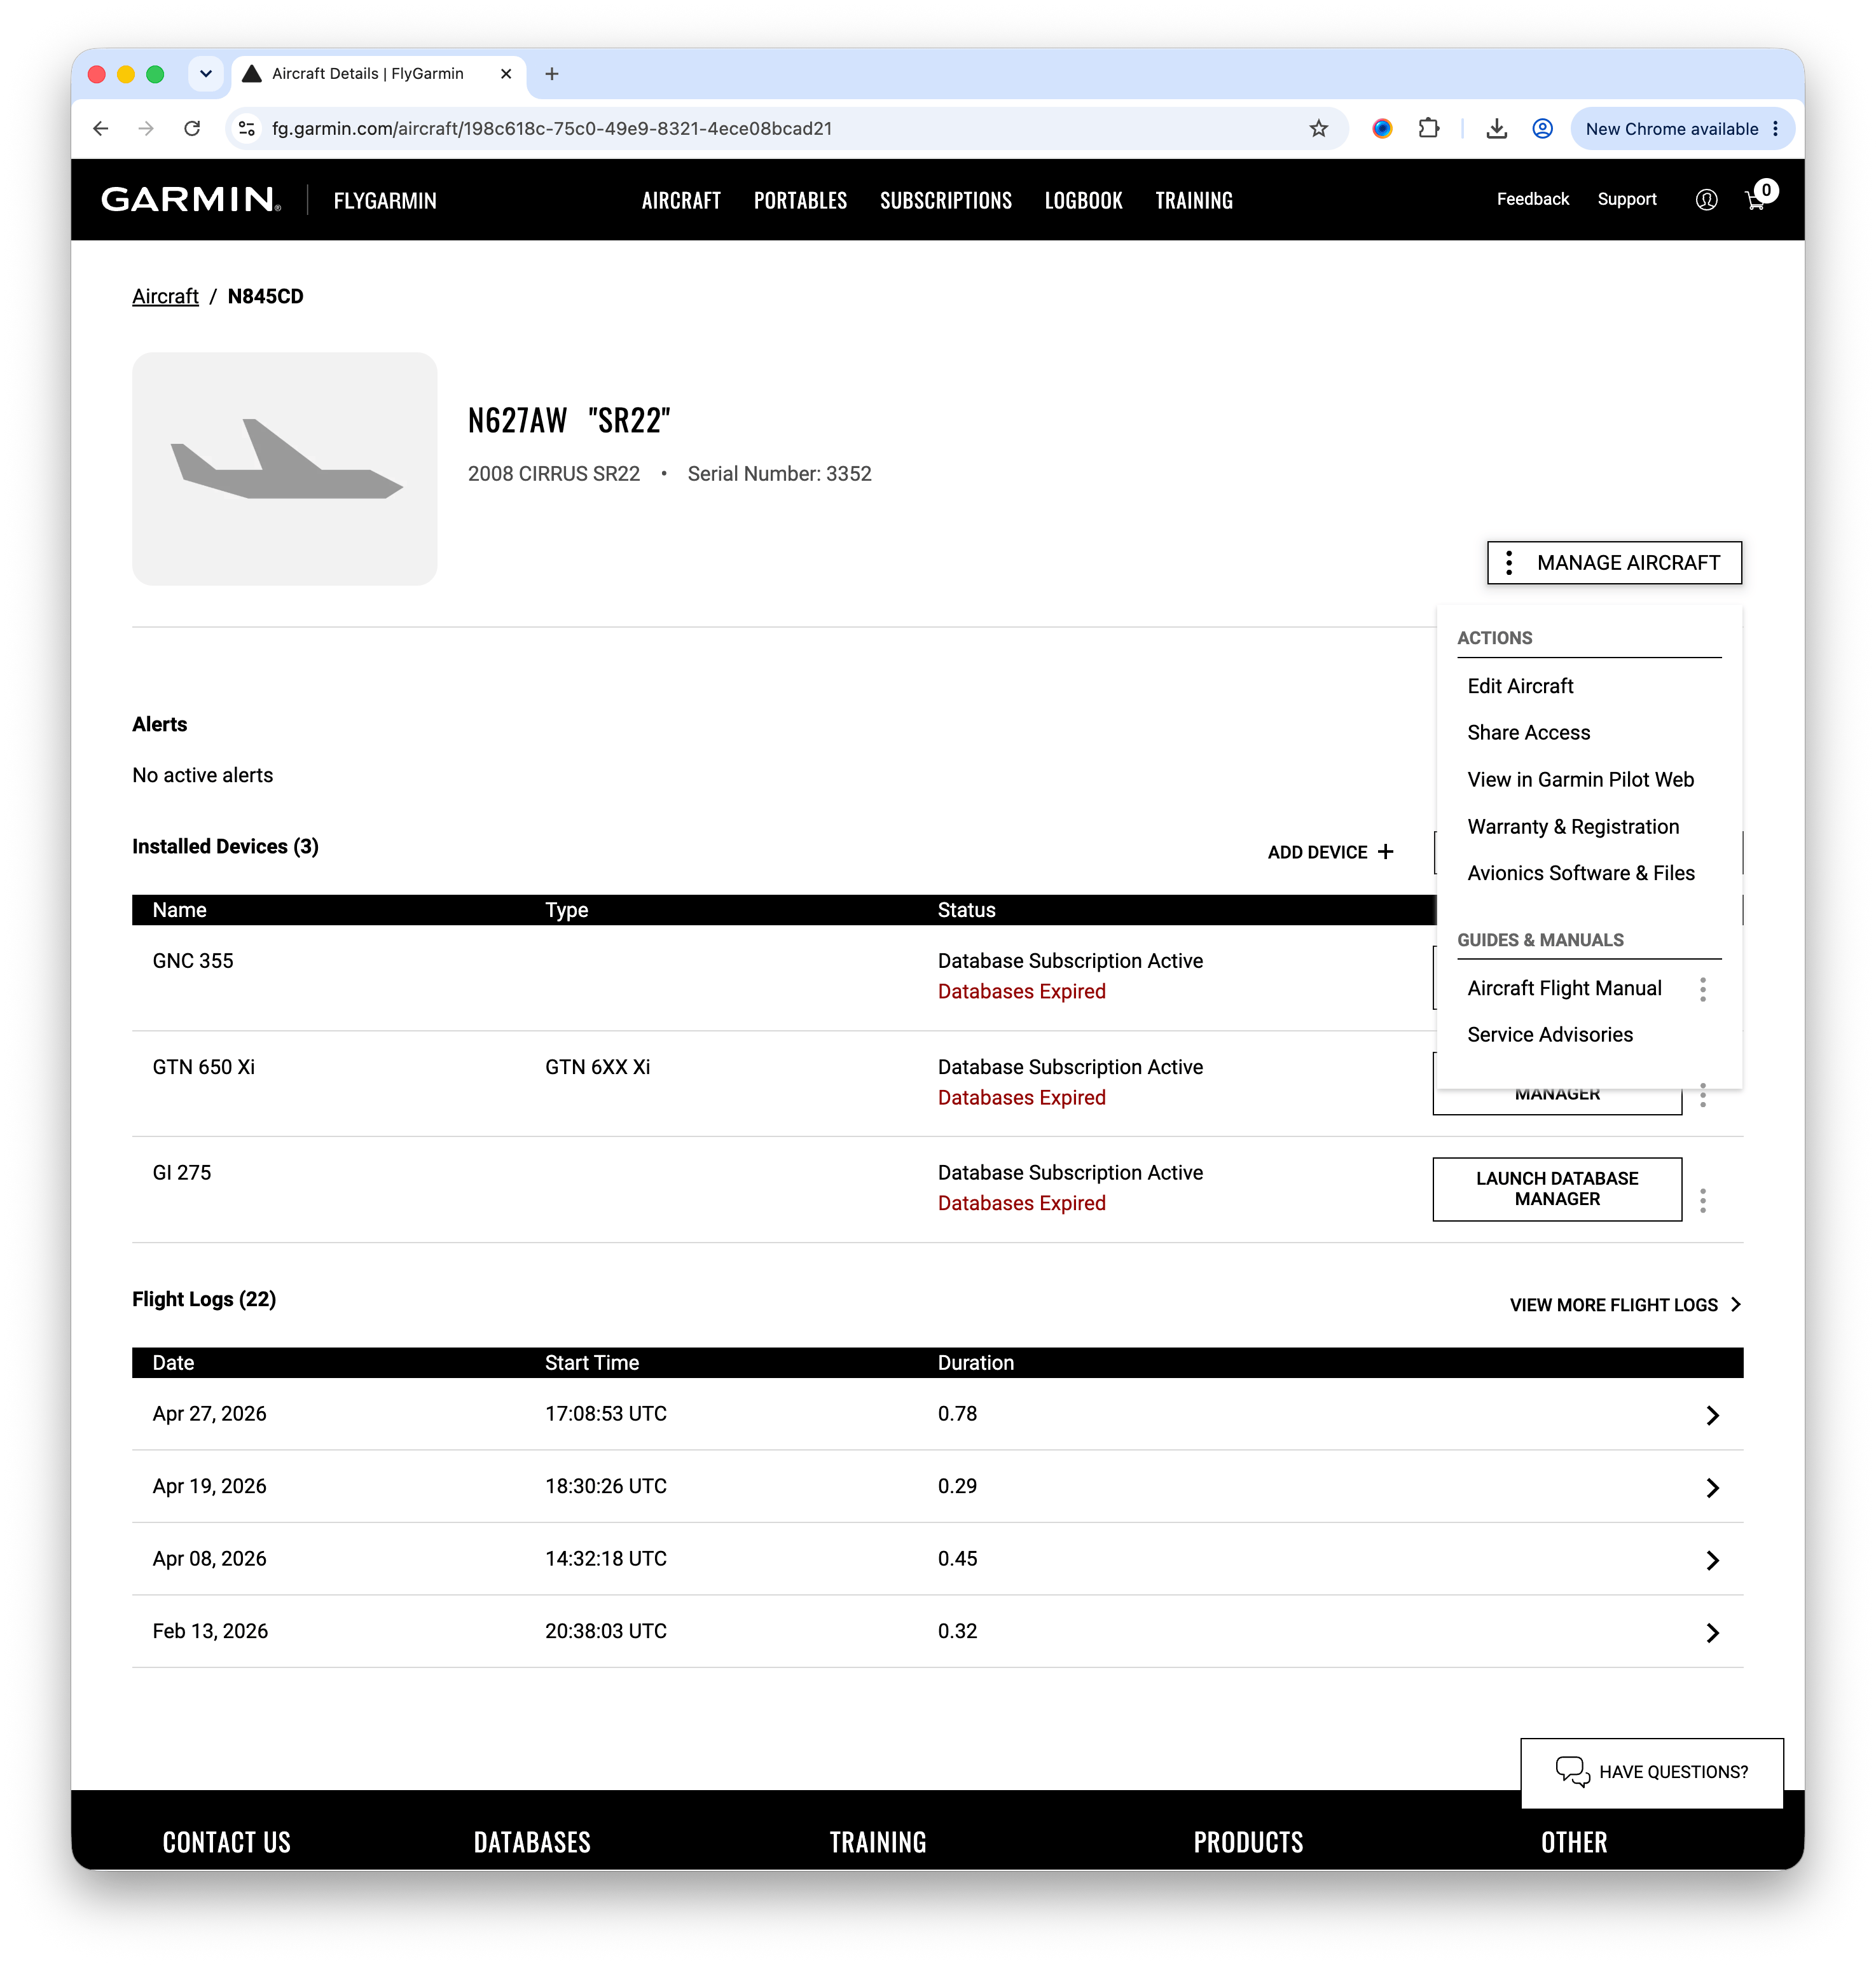The width and height of the screenshot is (1876, 1965).
Task: Open options dots beside Aircraft Flight Manual
Action: [x=1703, y=990]
